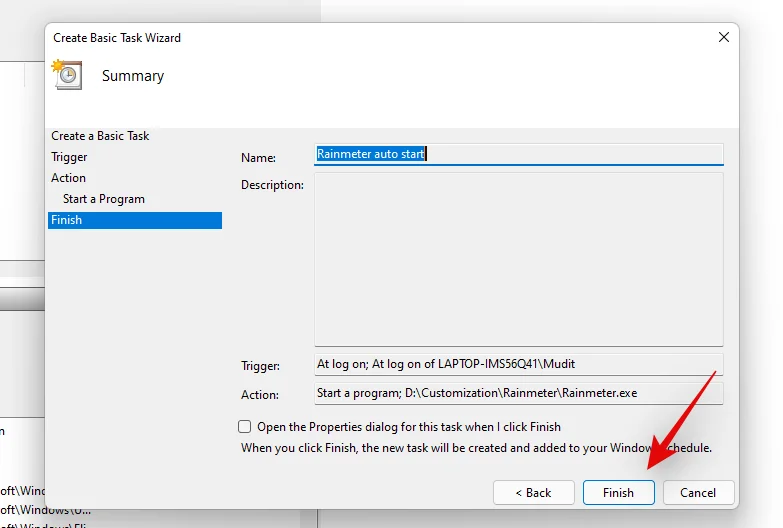Screen dimensions: 783x528
Task: Click the Finish button
Action: 618,493
